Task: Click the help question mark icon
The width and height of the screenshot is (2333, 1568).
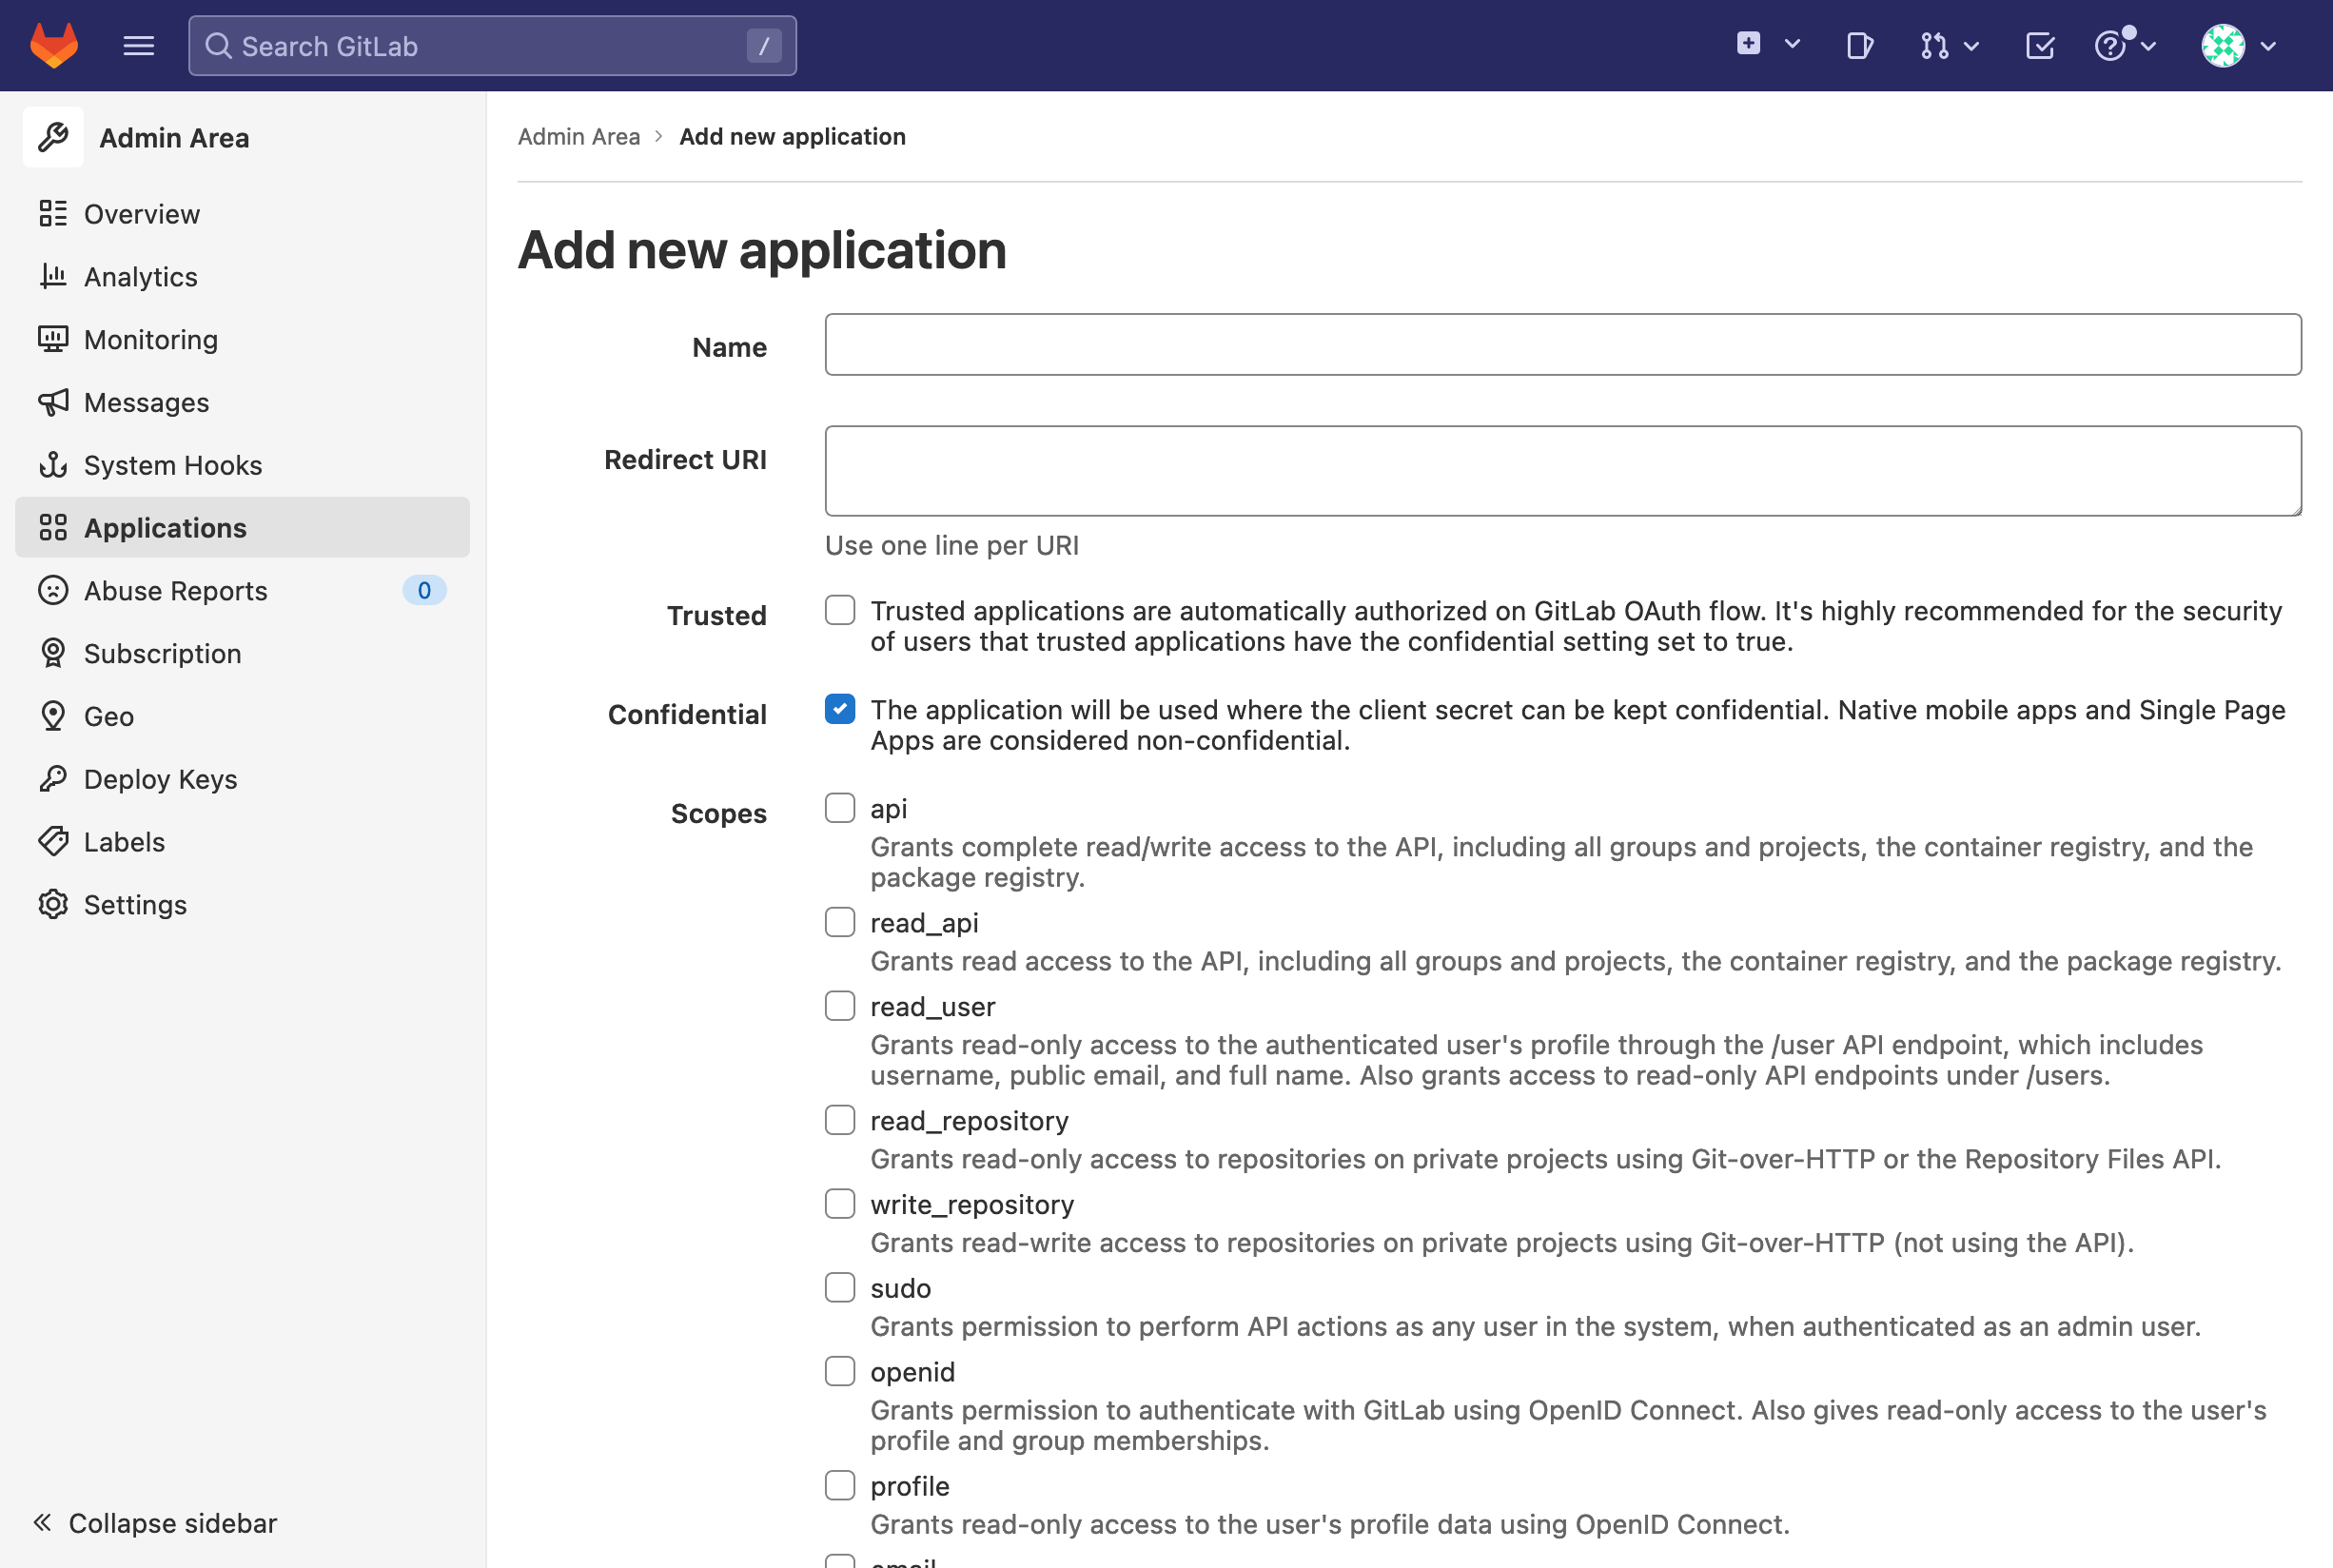Action: tap(2109, 46)
